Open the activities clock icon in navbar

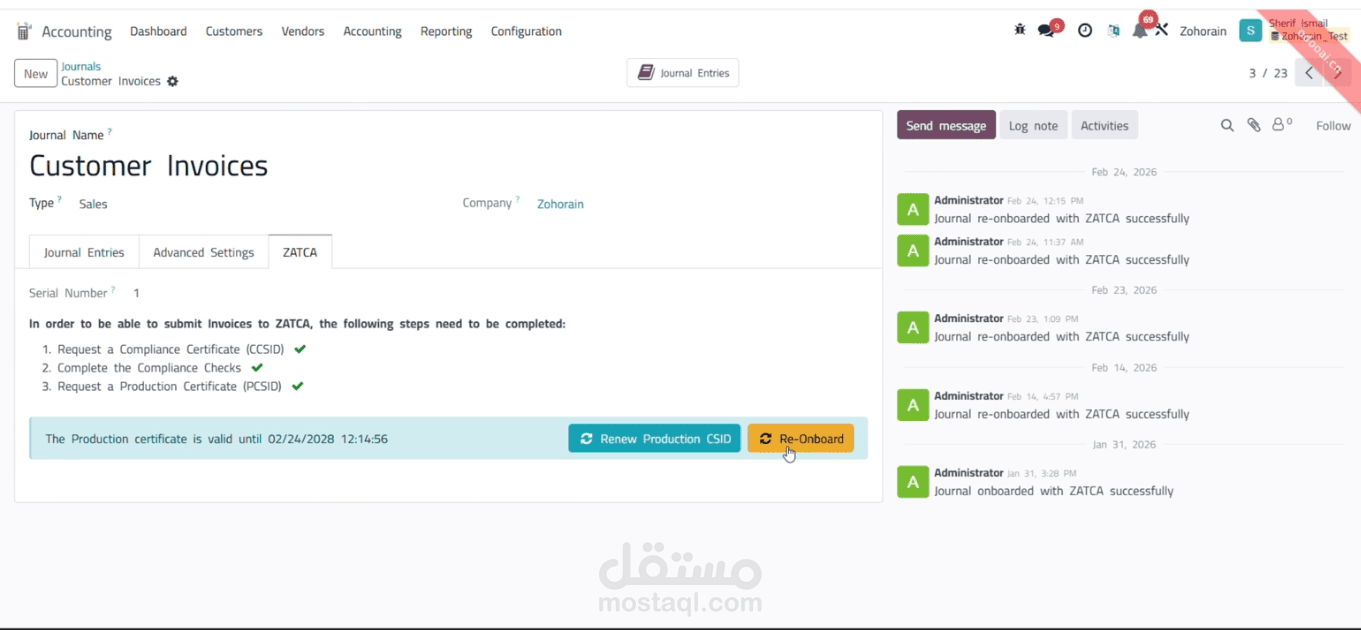click(x=1085, y=31)
